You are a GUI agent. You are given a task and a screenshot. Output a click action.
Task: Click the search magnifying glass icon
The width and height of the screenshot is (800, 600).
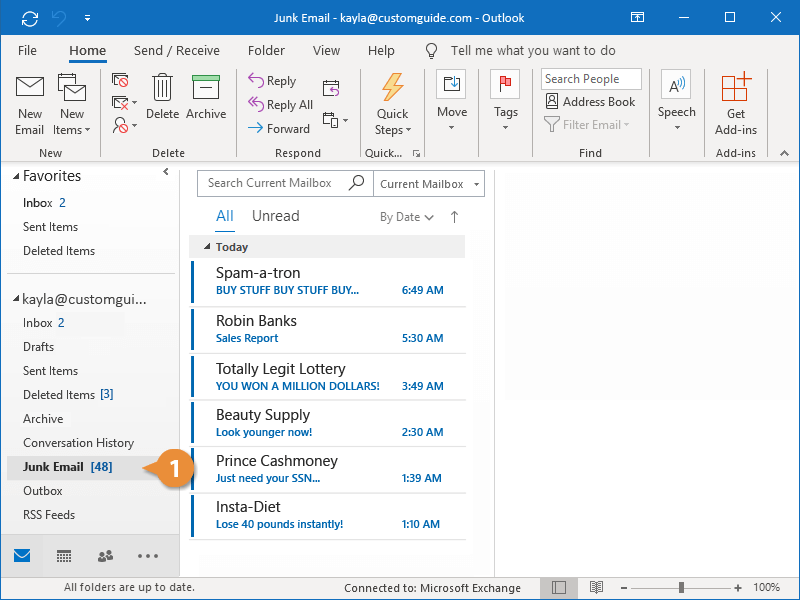(x=356, y=183)
